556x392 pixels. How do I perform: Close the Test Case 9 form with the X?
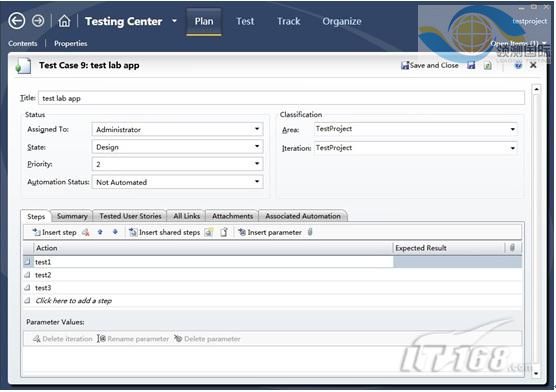[533, 65]
